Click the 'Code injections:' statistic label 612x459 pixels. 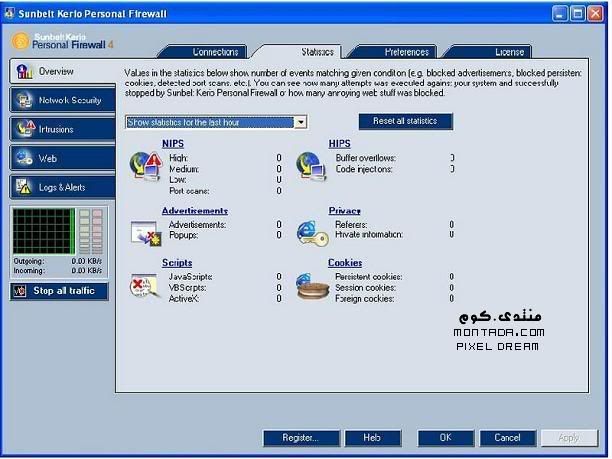click(x=364, y=169)
